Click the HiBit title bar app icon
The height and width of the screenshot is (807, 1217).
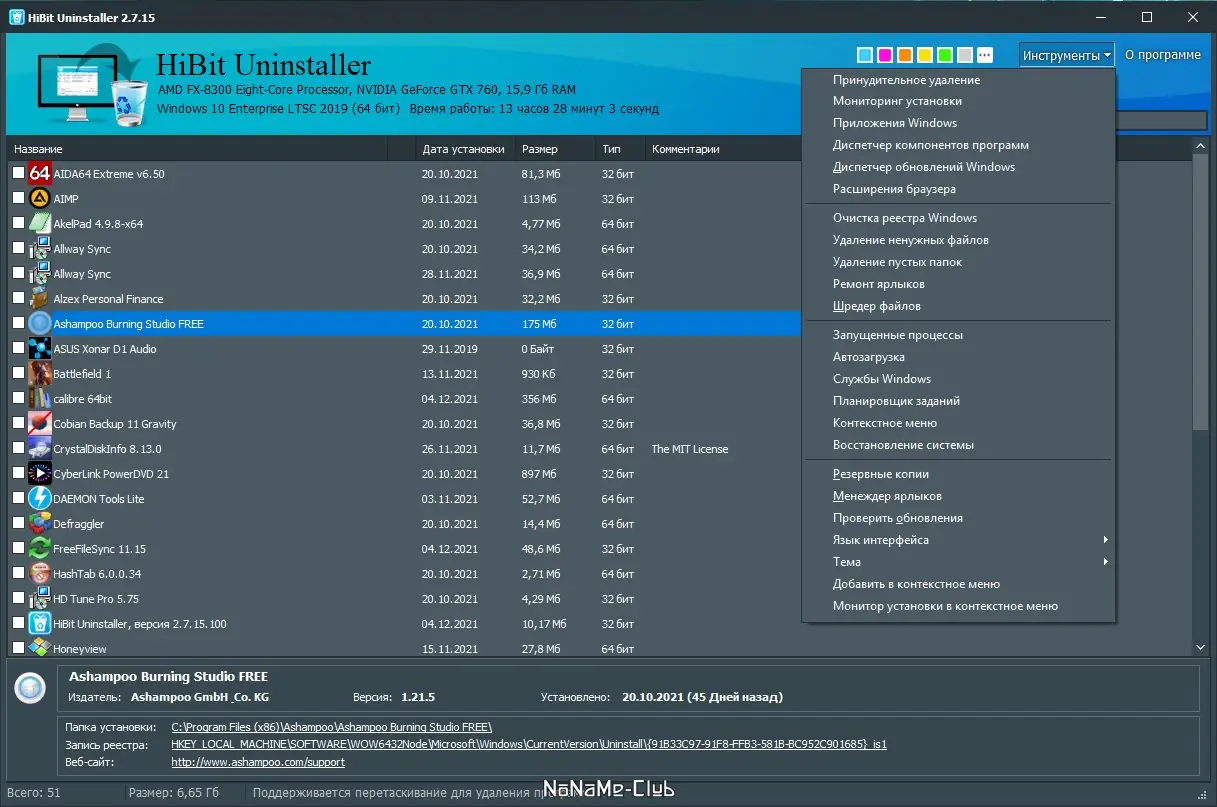16,18
